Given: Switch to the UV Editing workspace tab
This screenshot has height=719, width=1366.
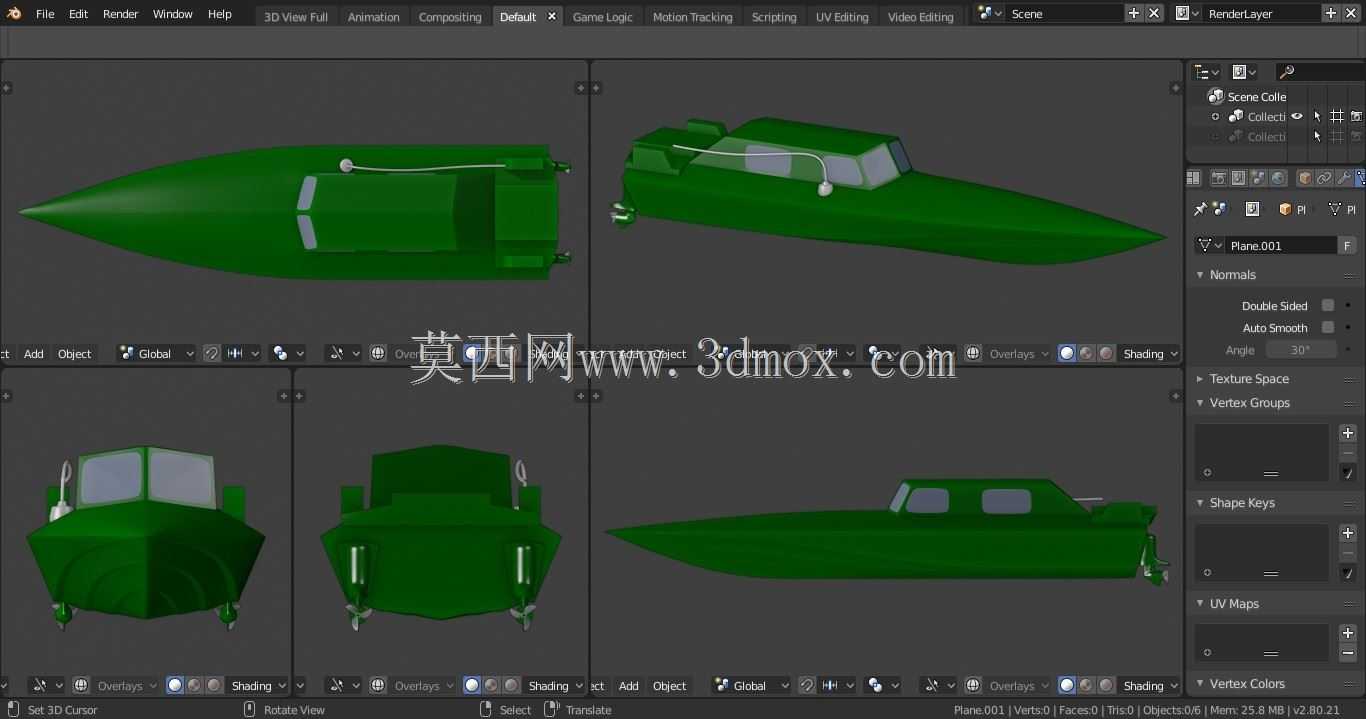Looking at the screenshot, I should pyautogui.click(x=842, y=17).
